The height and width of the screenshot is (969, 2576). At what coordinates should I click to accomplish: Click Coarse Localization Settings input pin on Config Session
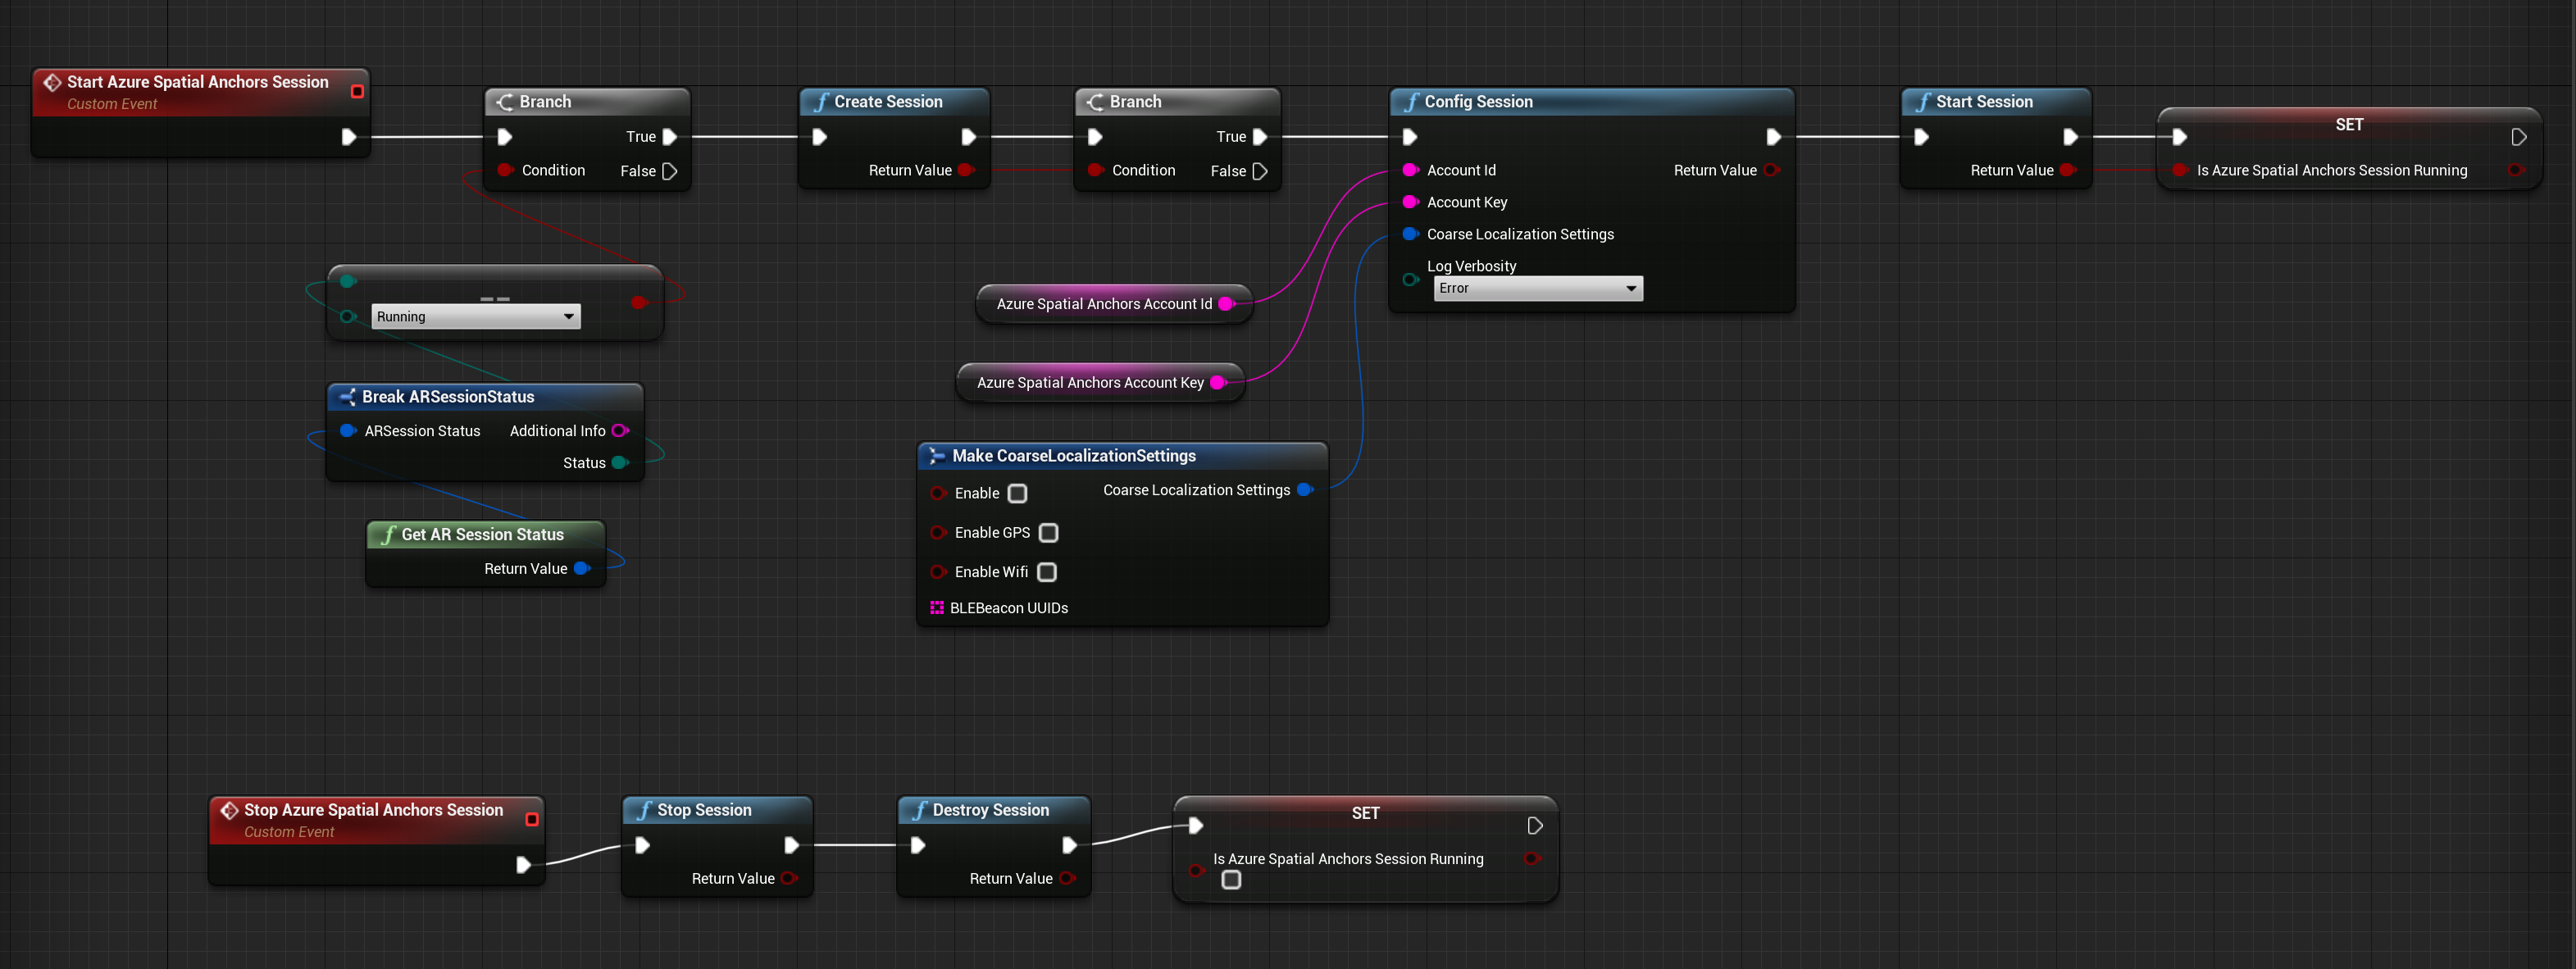coord(1411,234)
